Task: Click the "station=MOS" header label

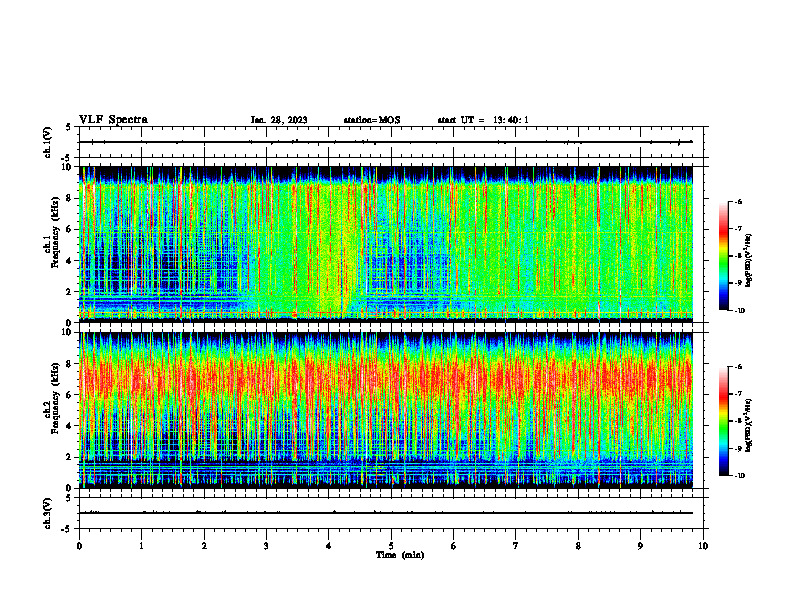Action: pos(372,120)
